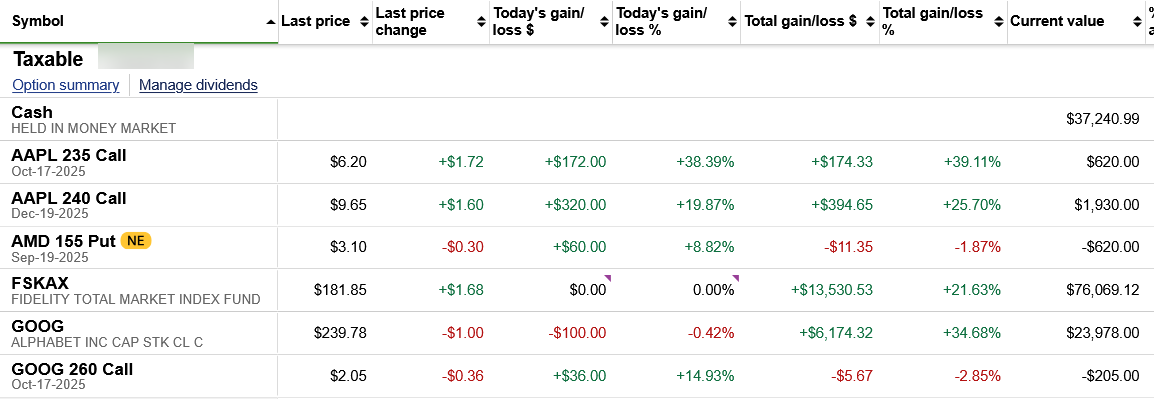Sort by Symbol column arrow icon

[271, 22]
